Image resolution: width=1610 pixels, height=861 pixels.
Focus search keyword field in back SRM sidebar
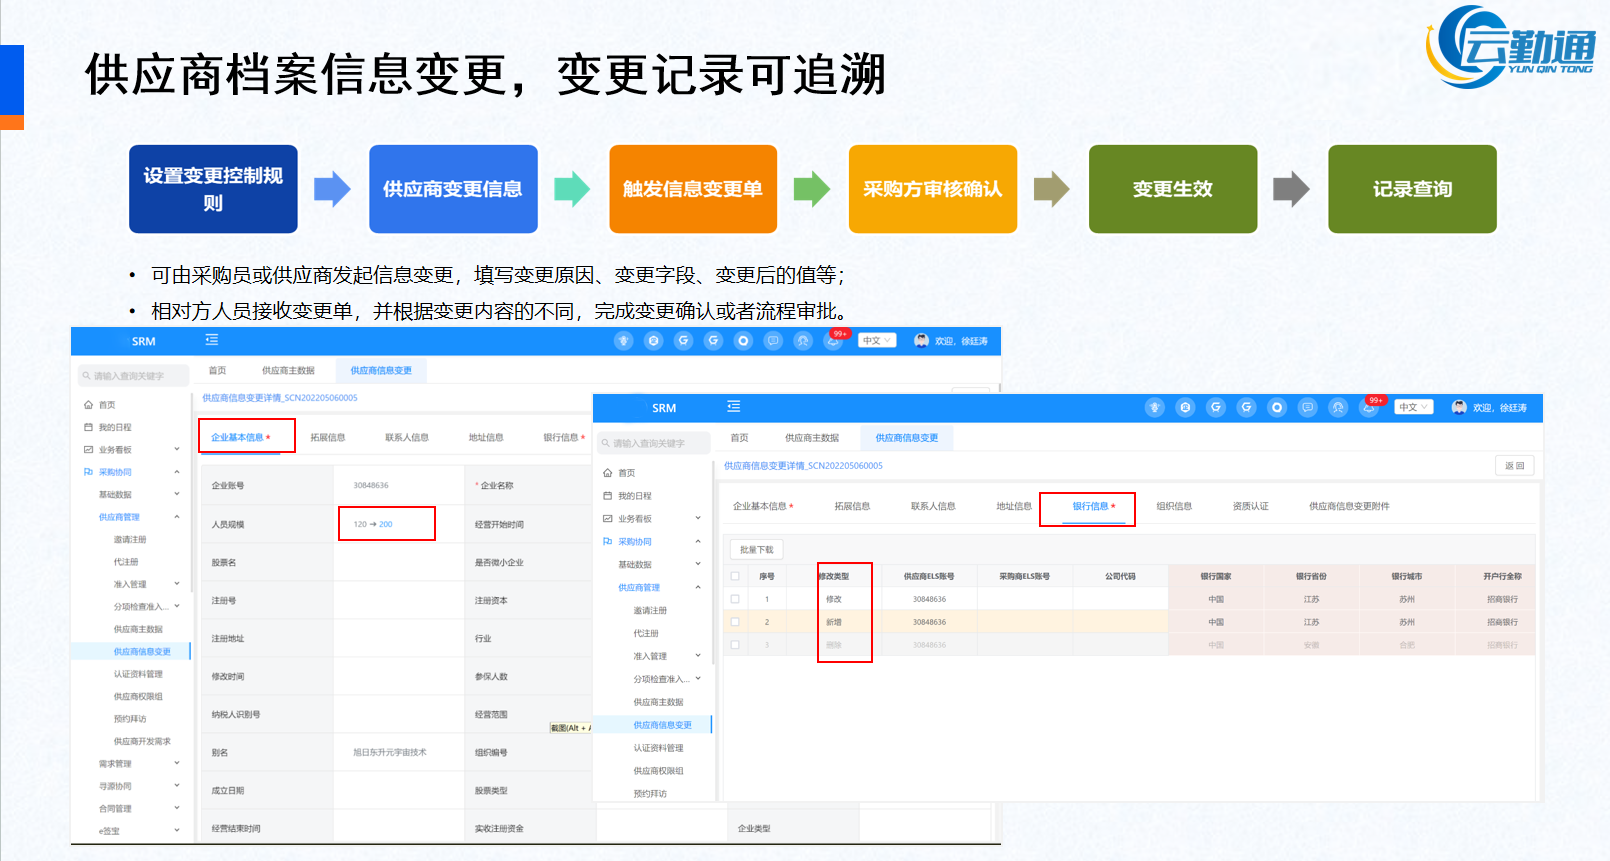[134, 376]
